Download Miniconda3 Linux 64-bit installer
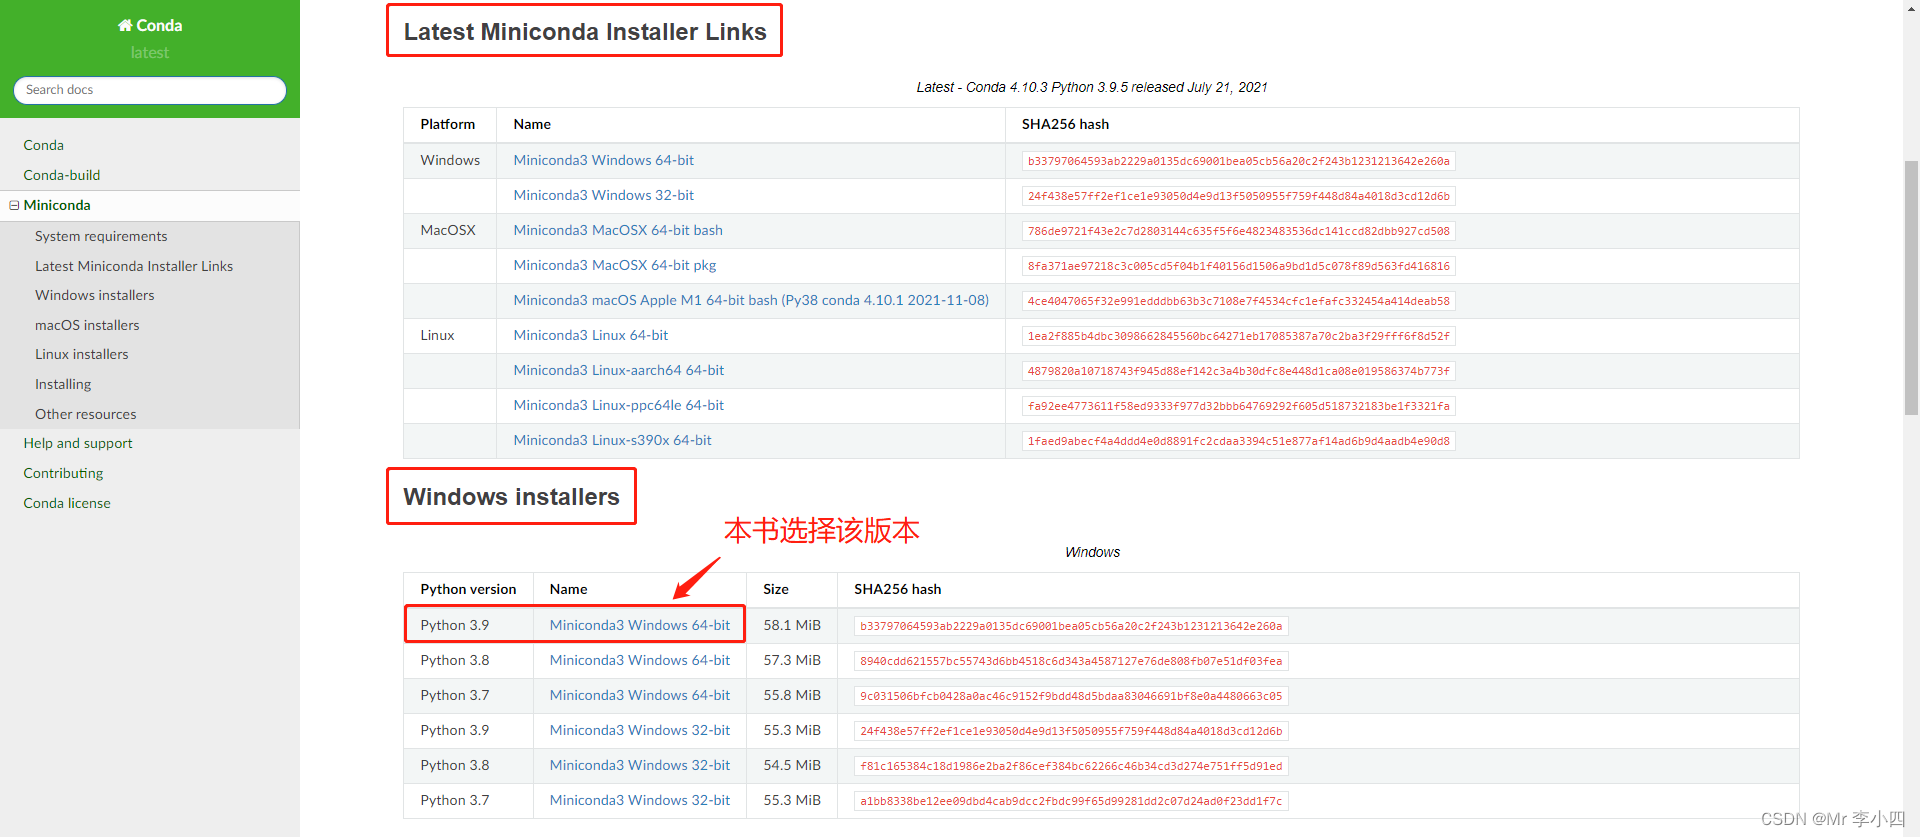This screenshot has height=837, width=1920. 591,335
